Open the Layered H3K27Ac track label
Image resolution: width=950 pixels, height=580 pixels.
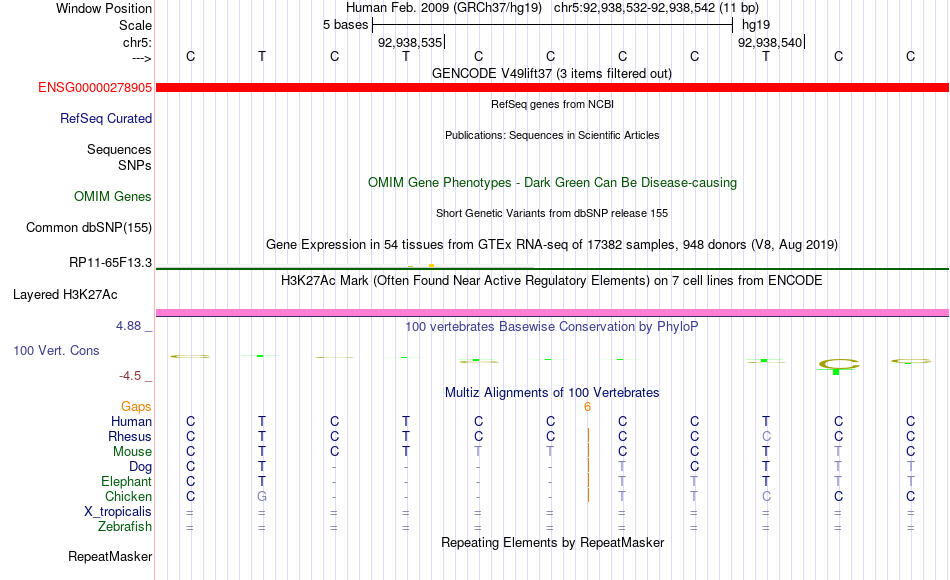tap(65, 295)
